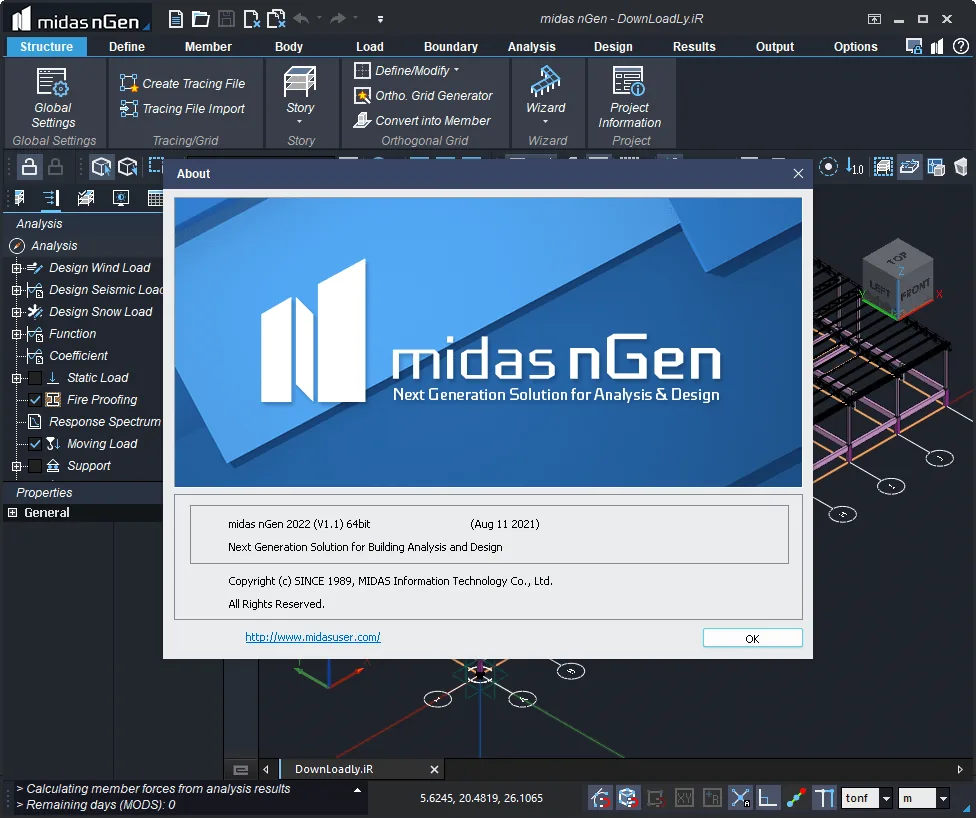Close the DownLoadly.iR document tab
The height and width of the screenshot is (818, 976).
pyautogui.click(x=434, y=769)
